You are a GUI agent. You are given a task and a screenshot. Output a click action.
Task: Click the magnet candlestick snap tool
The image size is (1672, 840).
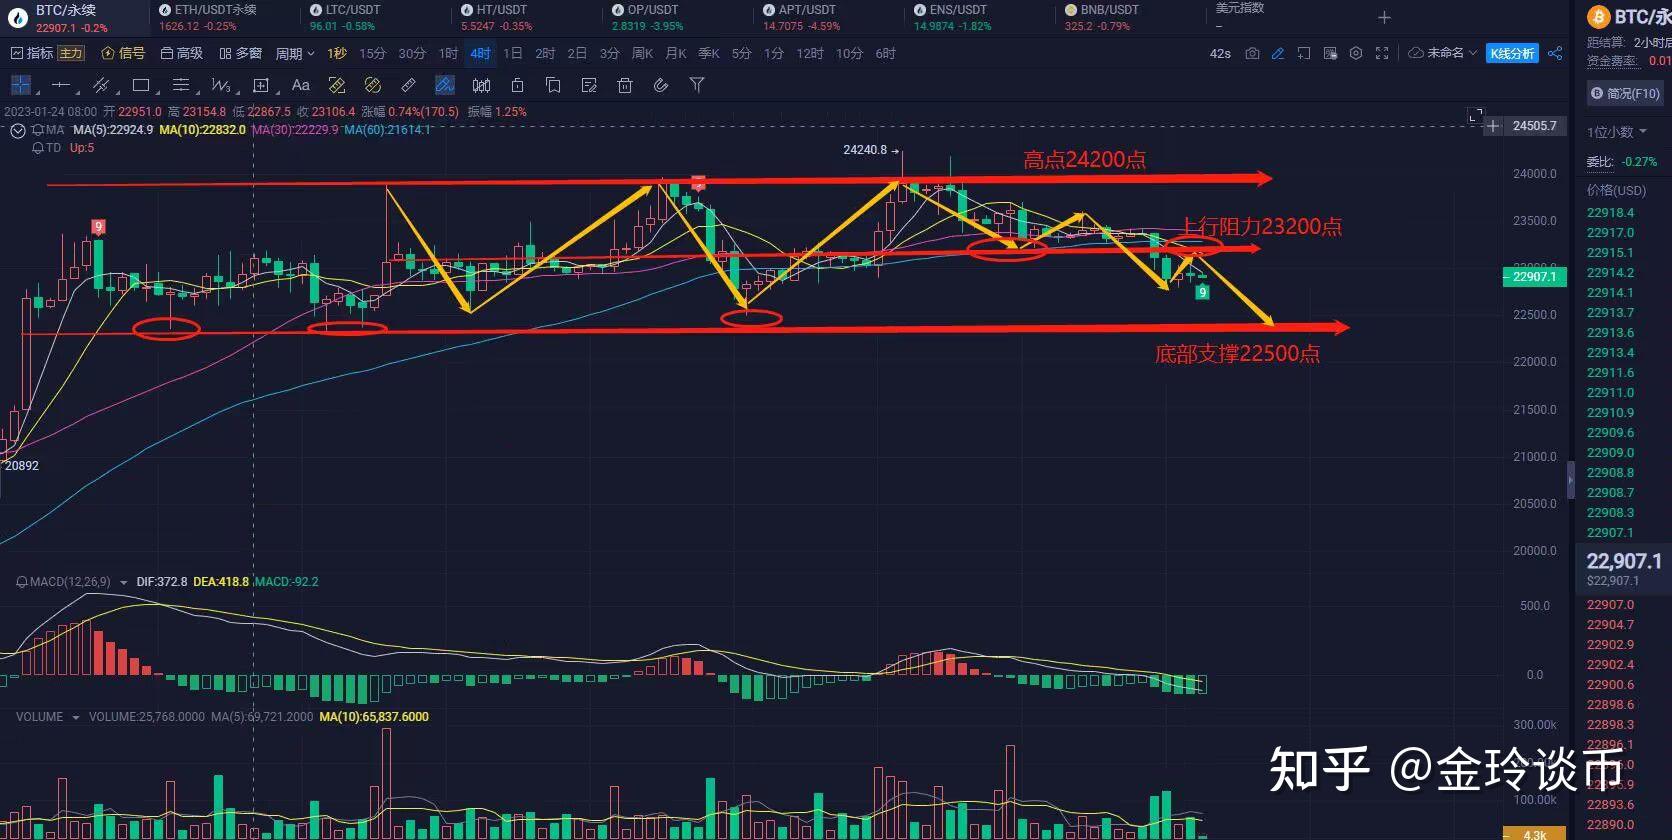(x=481, y=85)
